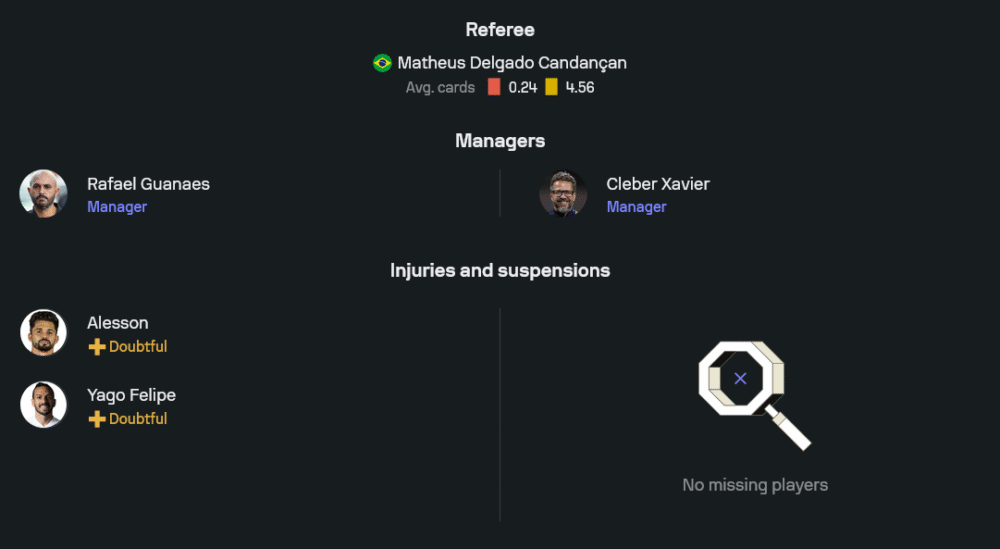This screenshot has width=1000, height=549.
Task: Click the red card icon
Action: pos(494,87)
